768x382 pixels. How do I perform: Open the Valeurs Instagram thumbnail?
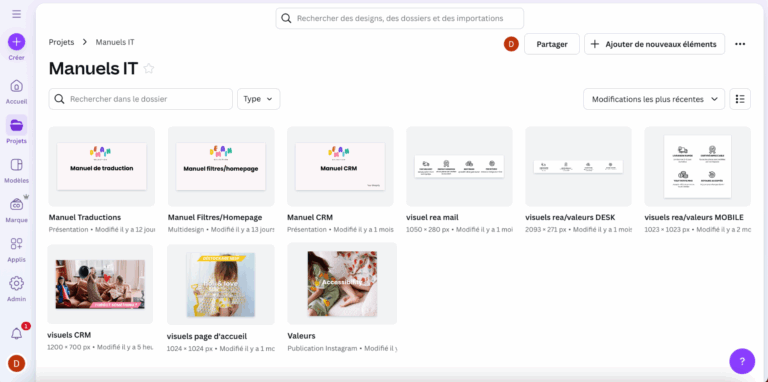tap(342, 283)
